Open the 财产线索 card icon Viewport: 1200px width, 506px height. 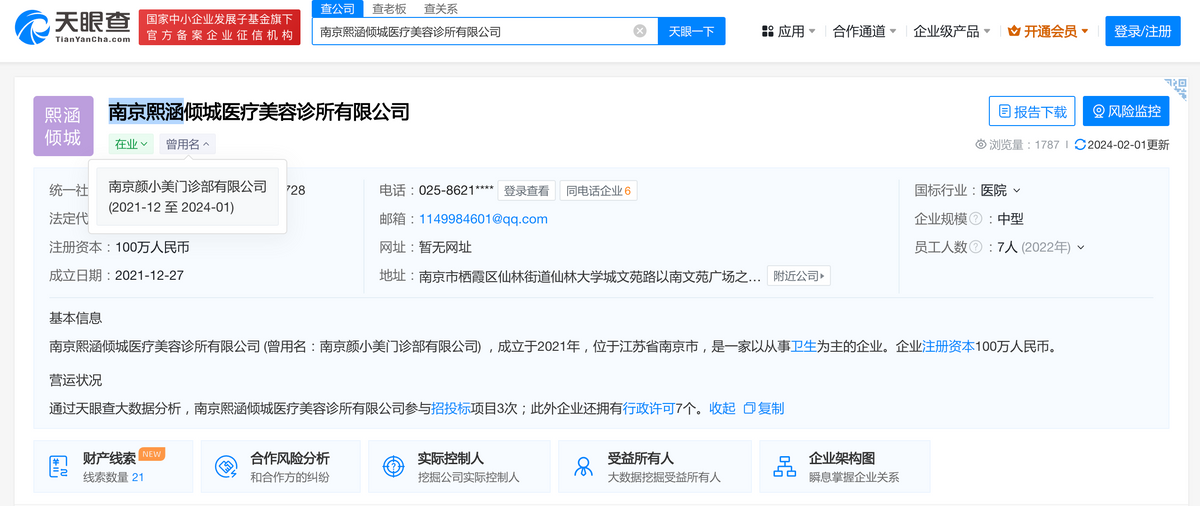[57, 466]
